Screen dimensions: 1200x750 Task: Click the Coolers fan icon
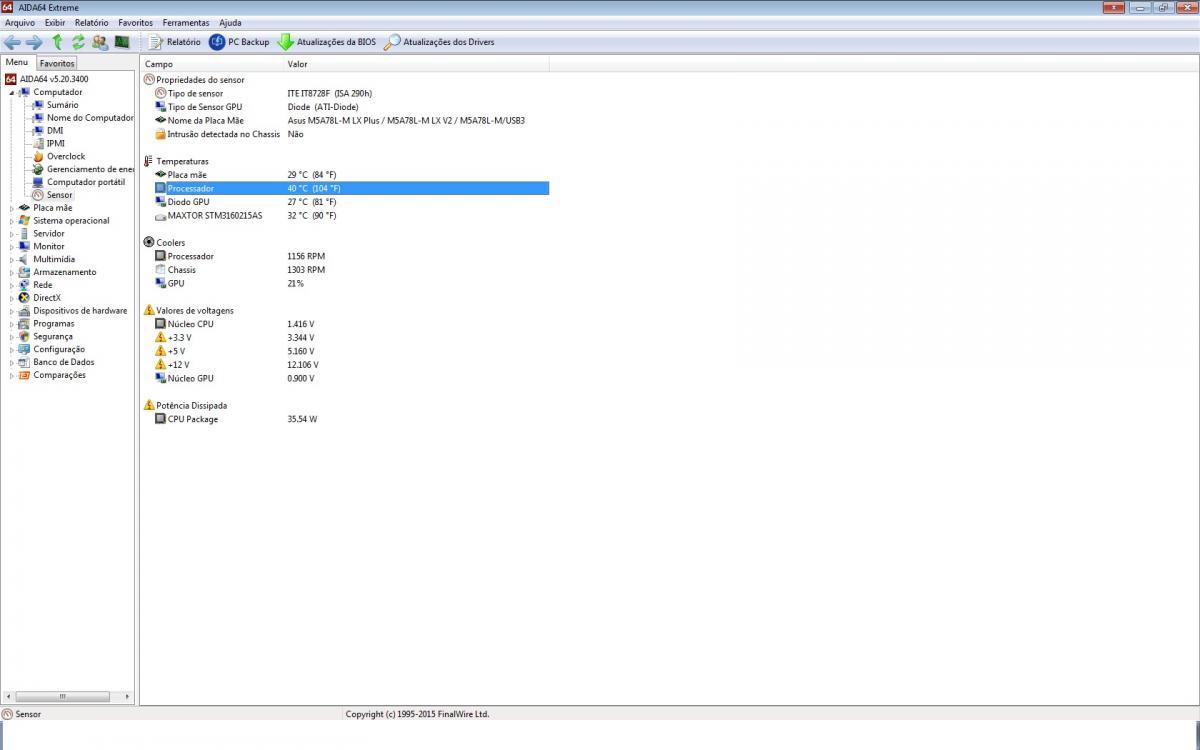(149, 243)
